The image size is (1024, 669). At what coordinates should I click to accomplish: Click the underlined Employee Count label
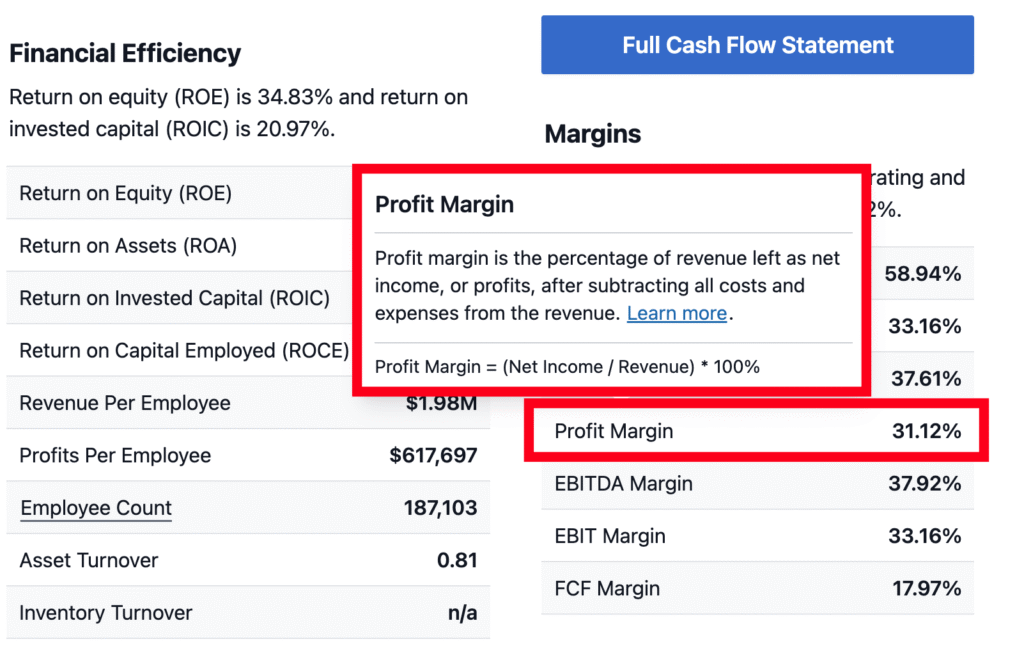96,508
